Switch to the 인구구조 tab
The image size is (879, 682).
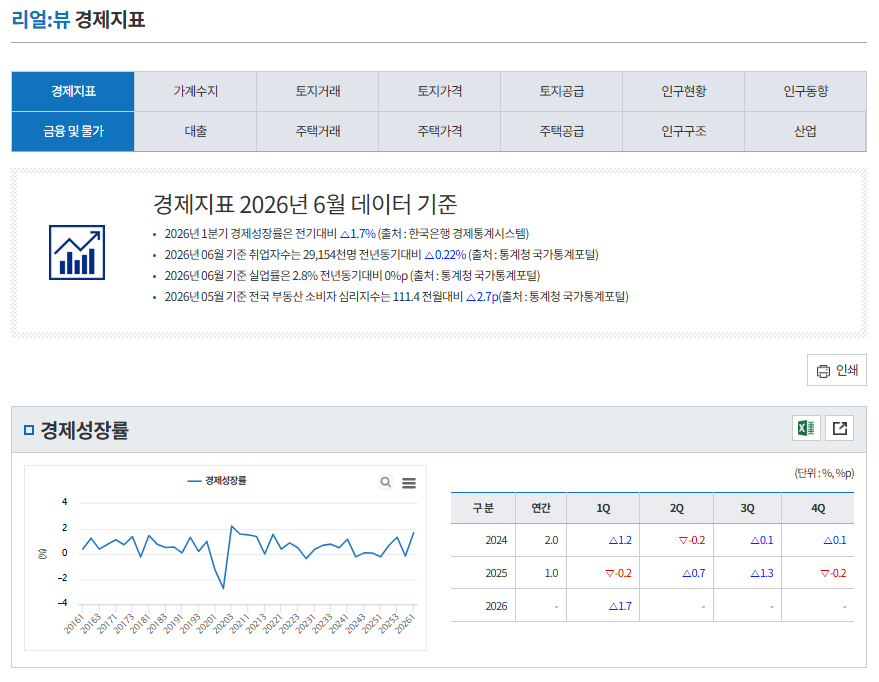click(x=683, y=131)
